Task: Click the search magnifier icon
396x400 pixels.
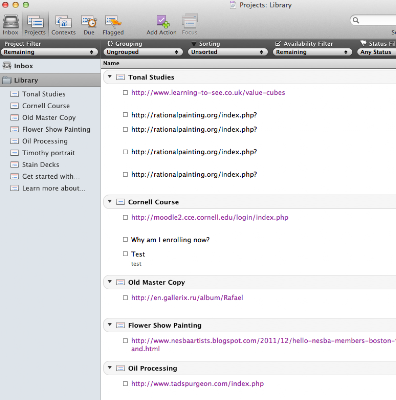Action: pos(356,20)
